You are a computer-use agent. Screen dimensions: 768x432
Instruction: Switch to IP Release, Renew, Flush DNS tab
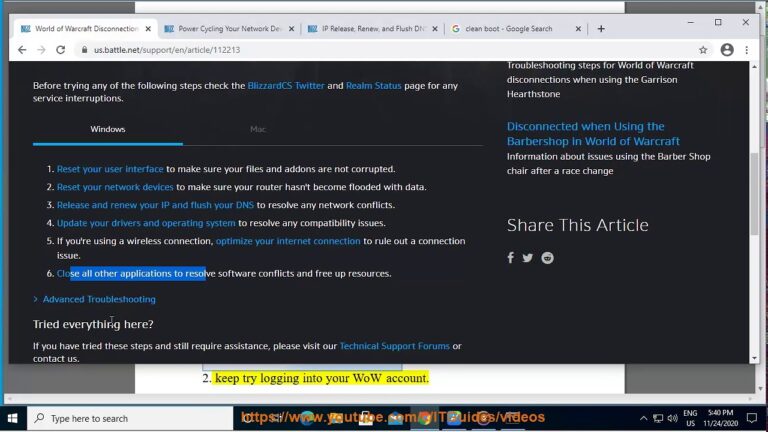coord(373,29)
